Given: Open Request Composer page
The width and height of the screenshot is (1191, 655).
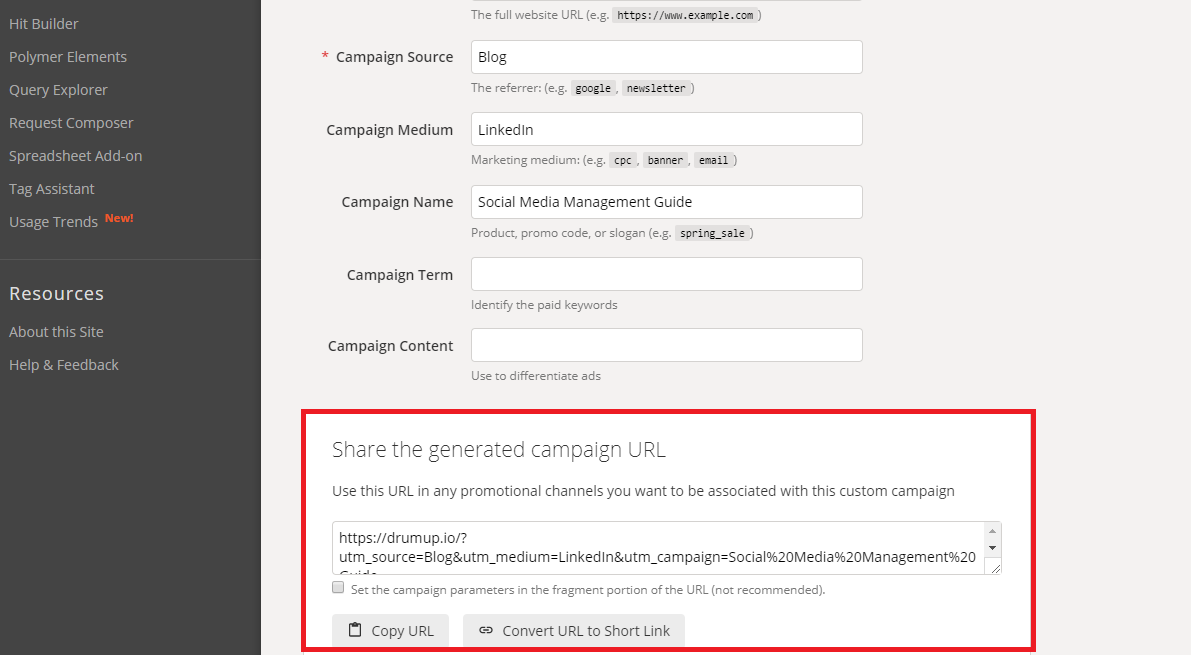Looking at the screenshot, I should tap(71, 123).
